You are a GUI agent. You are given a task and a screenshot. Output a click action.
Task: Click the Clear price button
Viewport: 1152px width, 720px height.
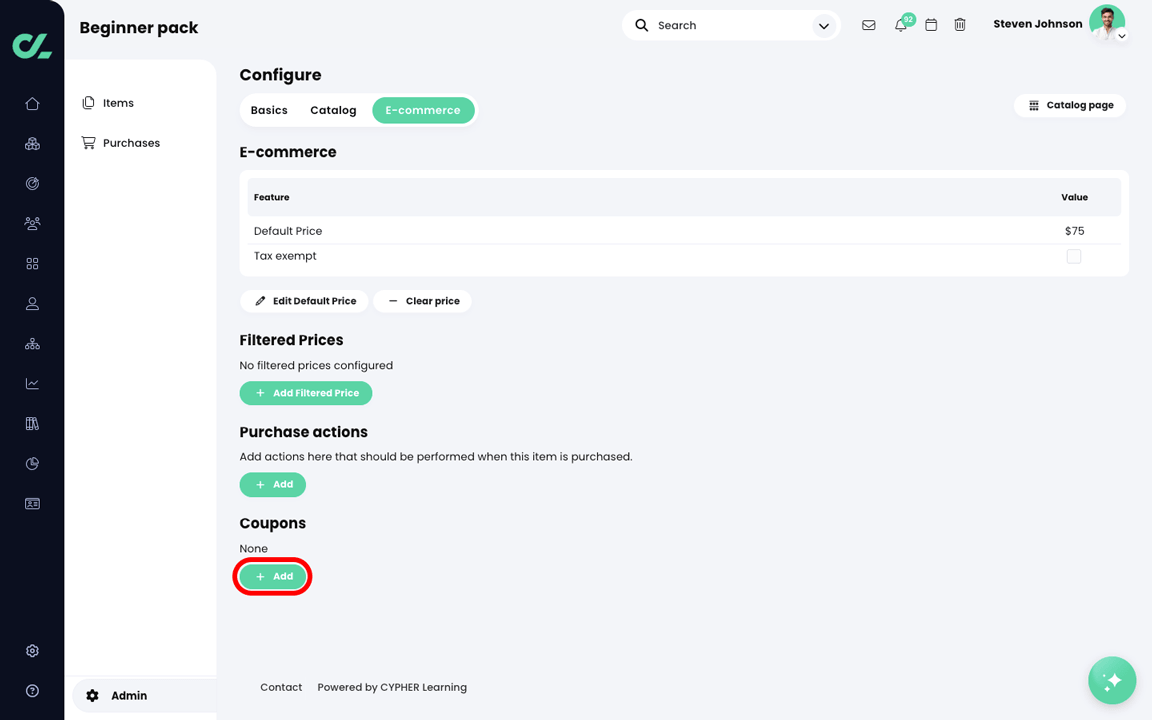pos(422,301)
